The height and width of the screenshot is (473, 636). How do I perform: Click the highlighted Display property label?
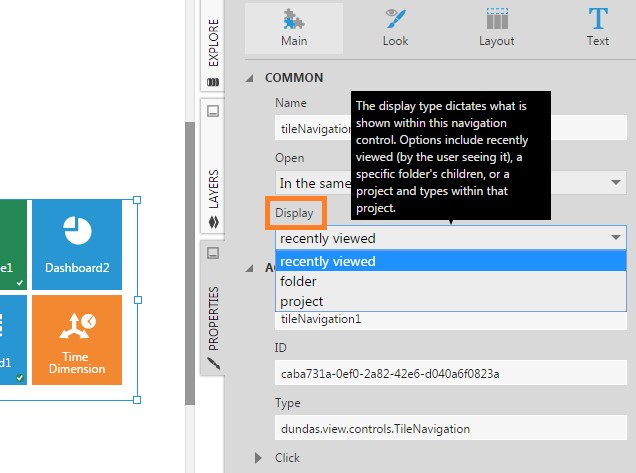(x=296, y=213)
